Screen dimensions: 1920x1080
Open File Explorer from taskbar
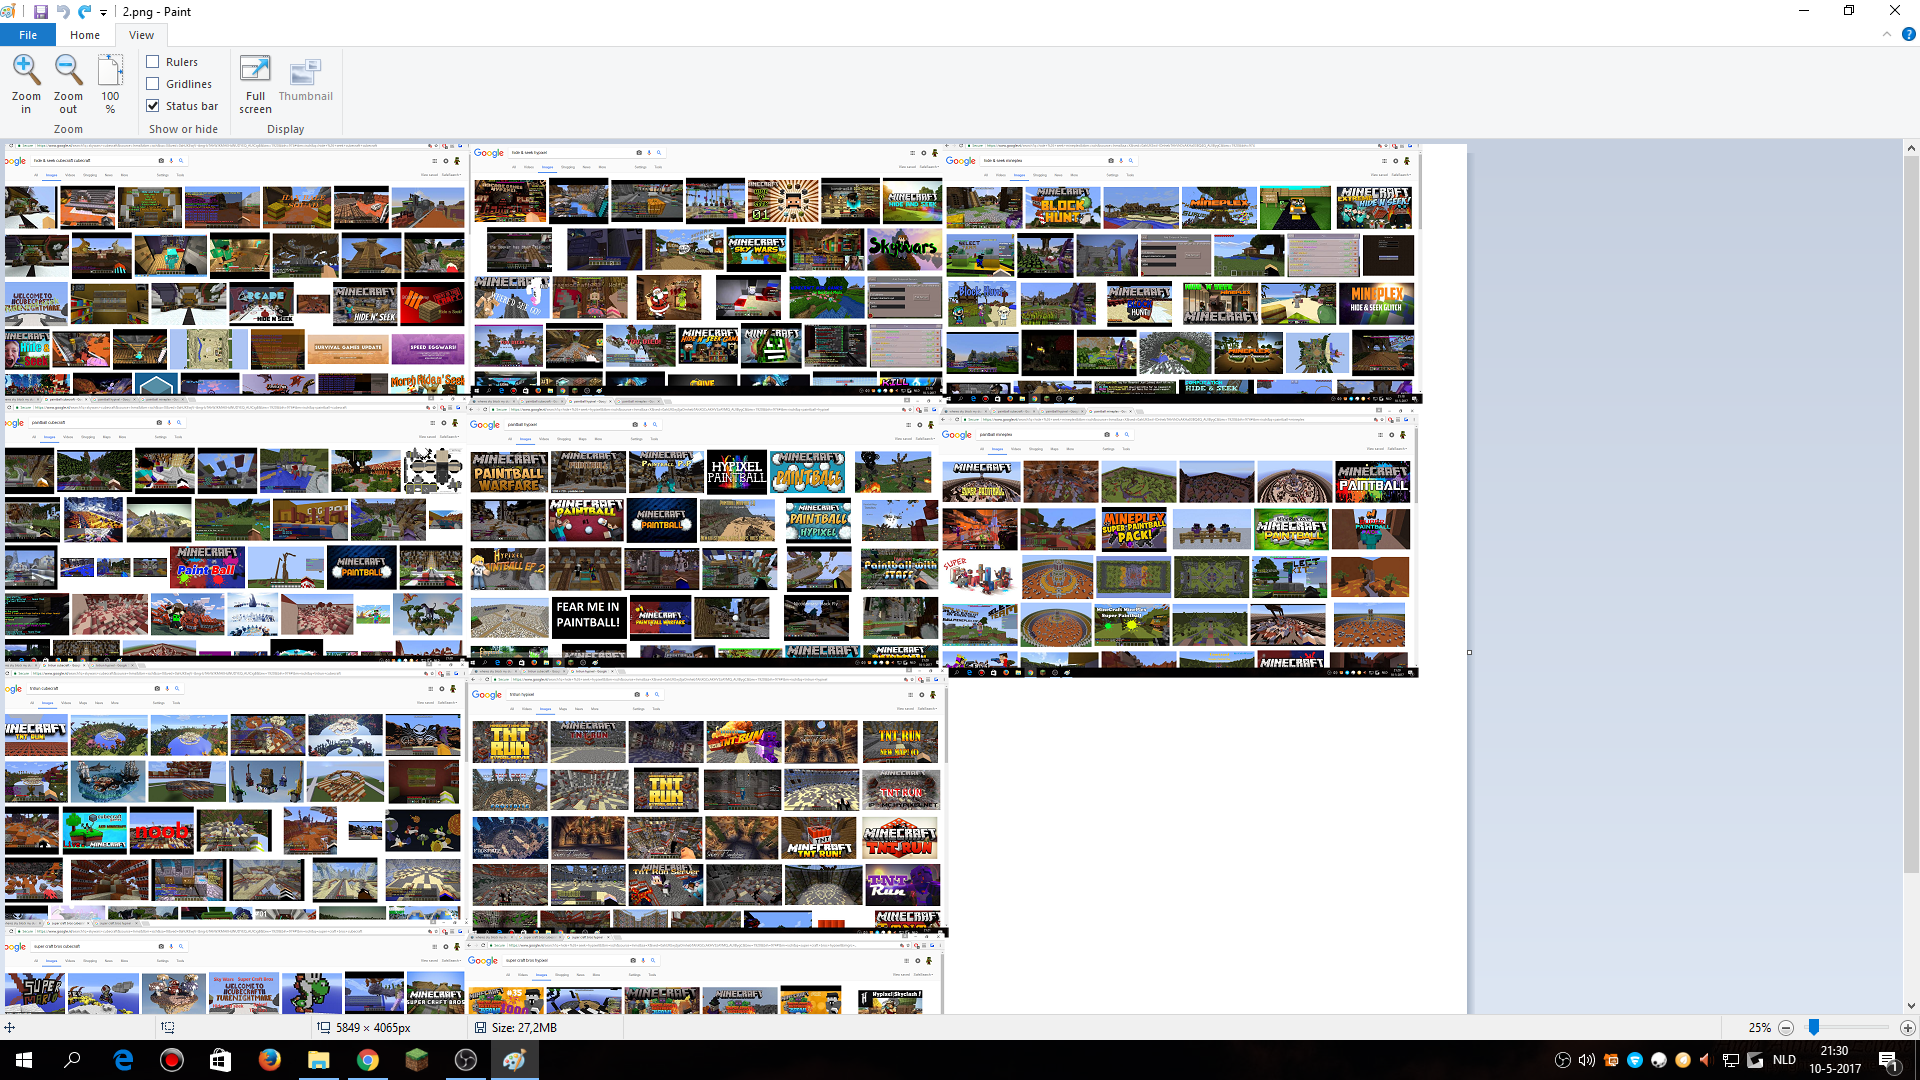coord(318,1060)
